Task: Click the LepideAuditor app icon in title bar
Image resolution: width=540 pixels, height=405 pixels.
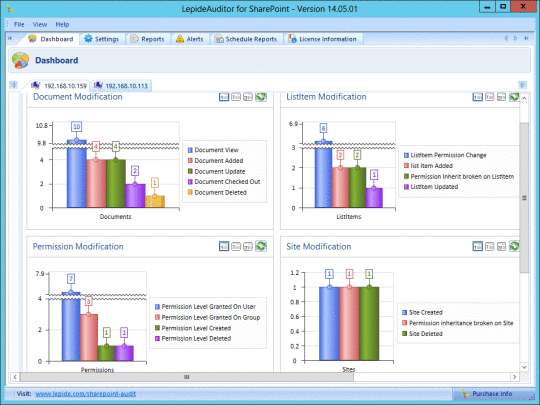Action: [x=10, y=8]
